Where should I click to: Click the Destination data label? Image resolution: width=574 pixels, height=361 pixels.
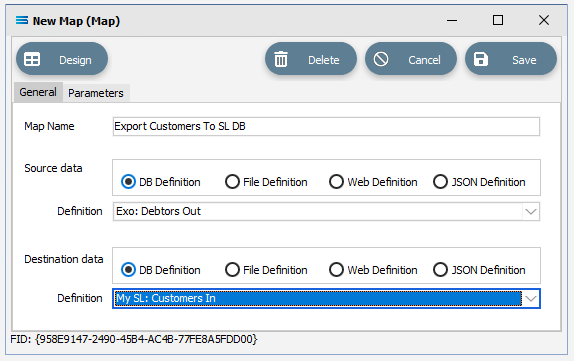click(x=64, y=259)
